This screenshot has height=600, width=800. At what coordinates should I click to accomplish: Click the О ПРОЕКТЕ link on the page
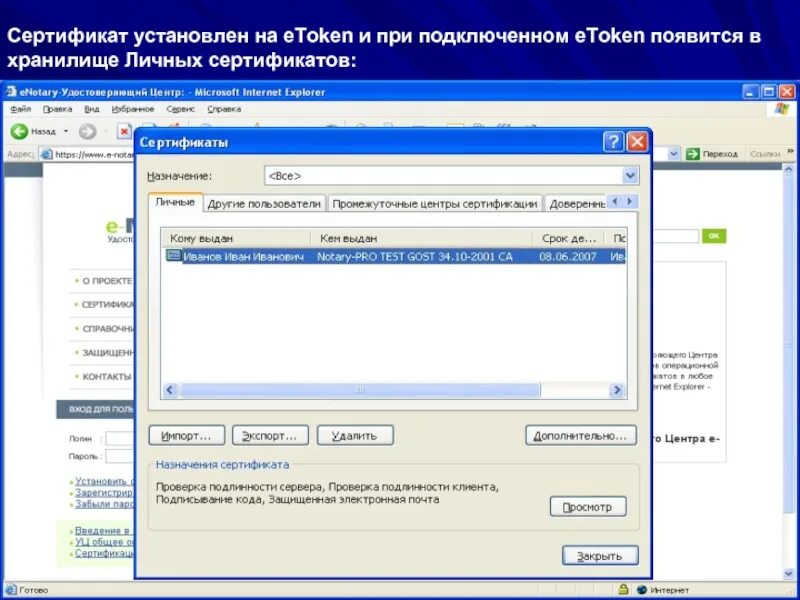tap(107, 281)
